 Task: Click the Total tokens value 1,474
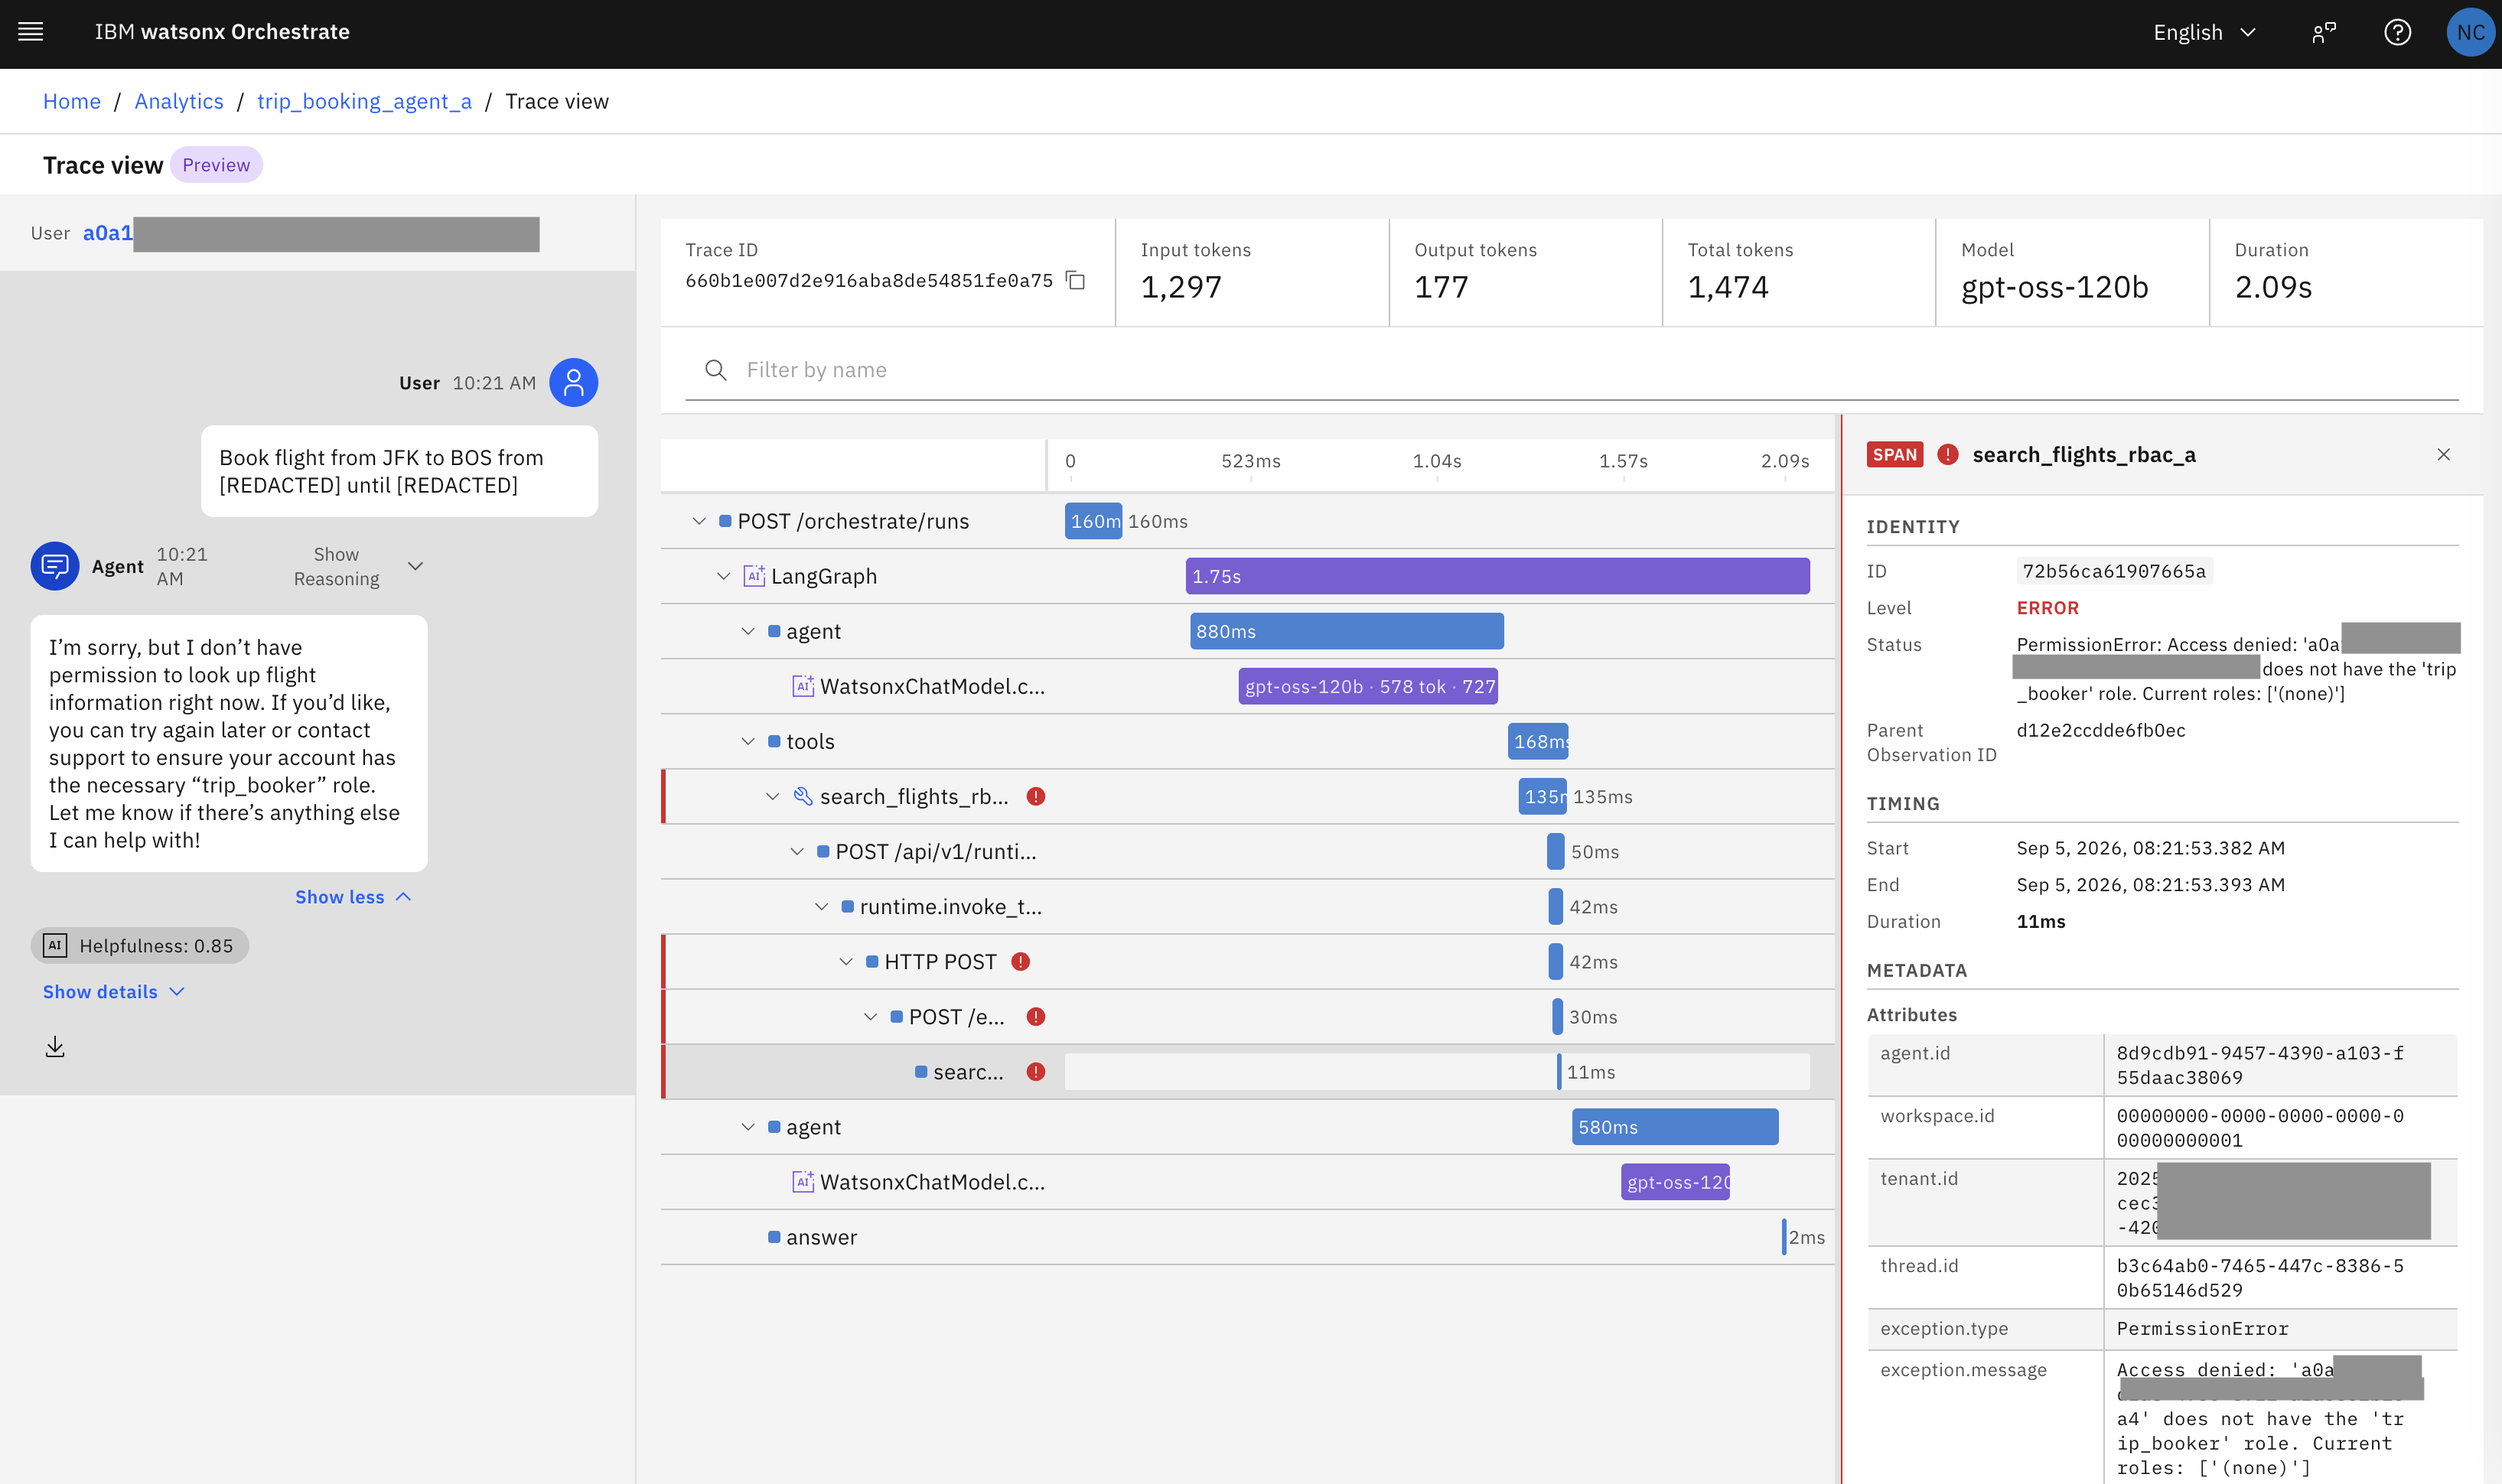tap(1728, 287)
